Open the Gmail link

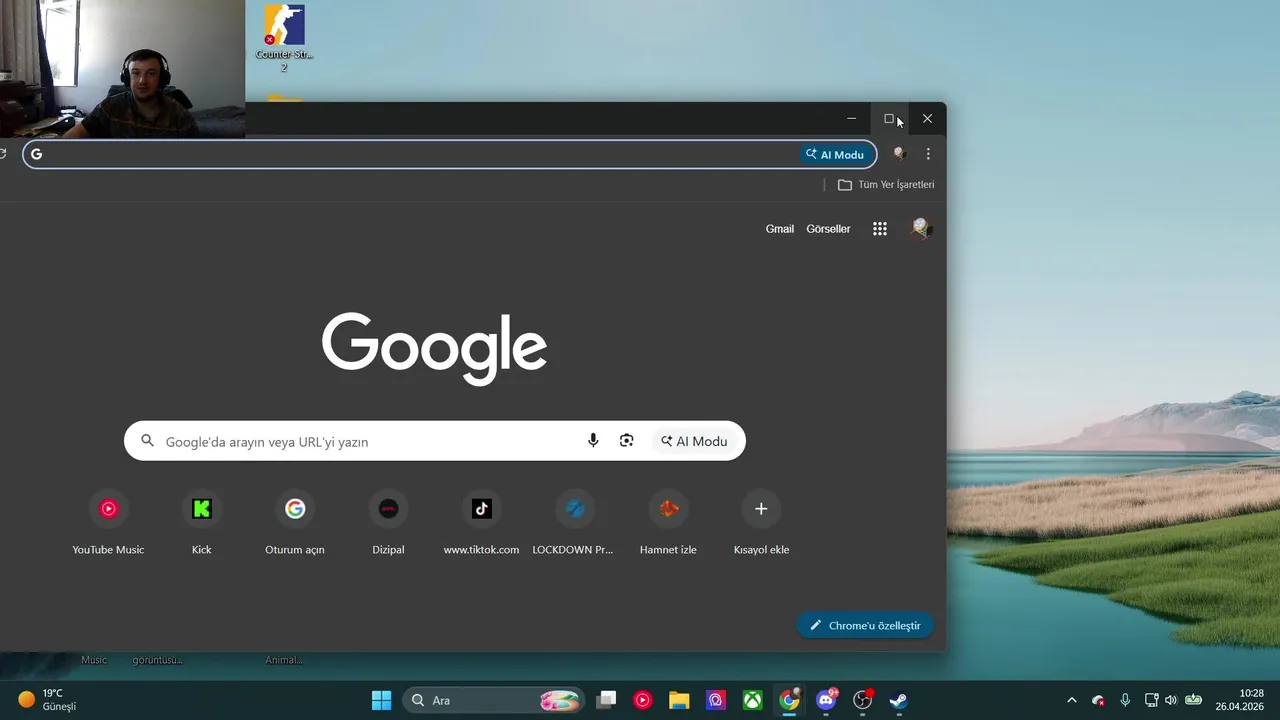780,229
